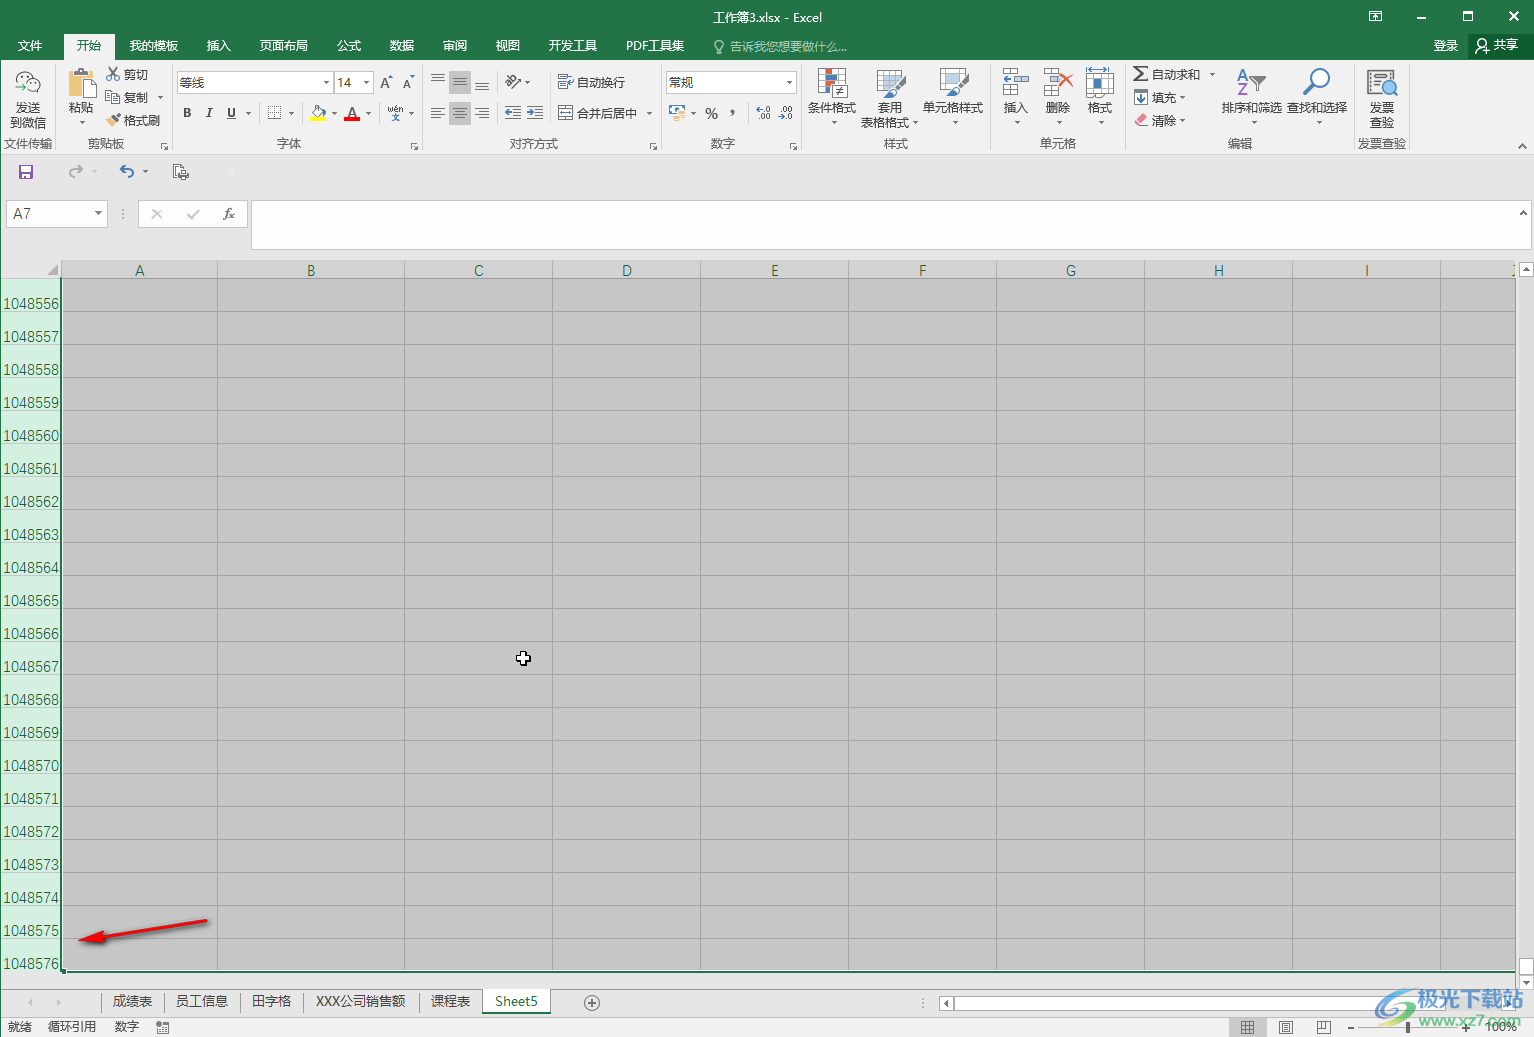1534x1037 pixels.
Task: Toggle Center horizontal alignment
Action: coord(460,113)
